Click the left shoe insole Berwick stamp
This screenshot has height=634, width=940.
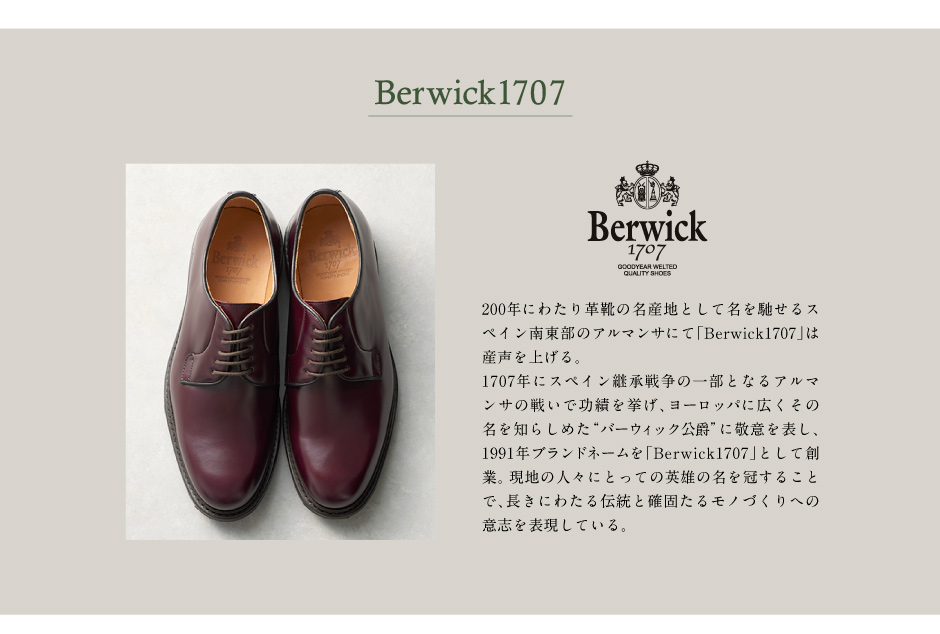coord(234,259)
